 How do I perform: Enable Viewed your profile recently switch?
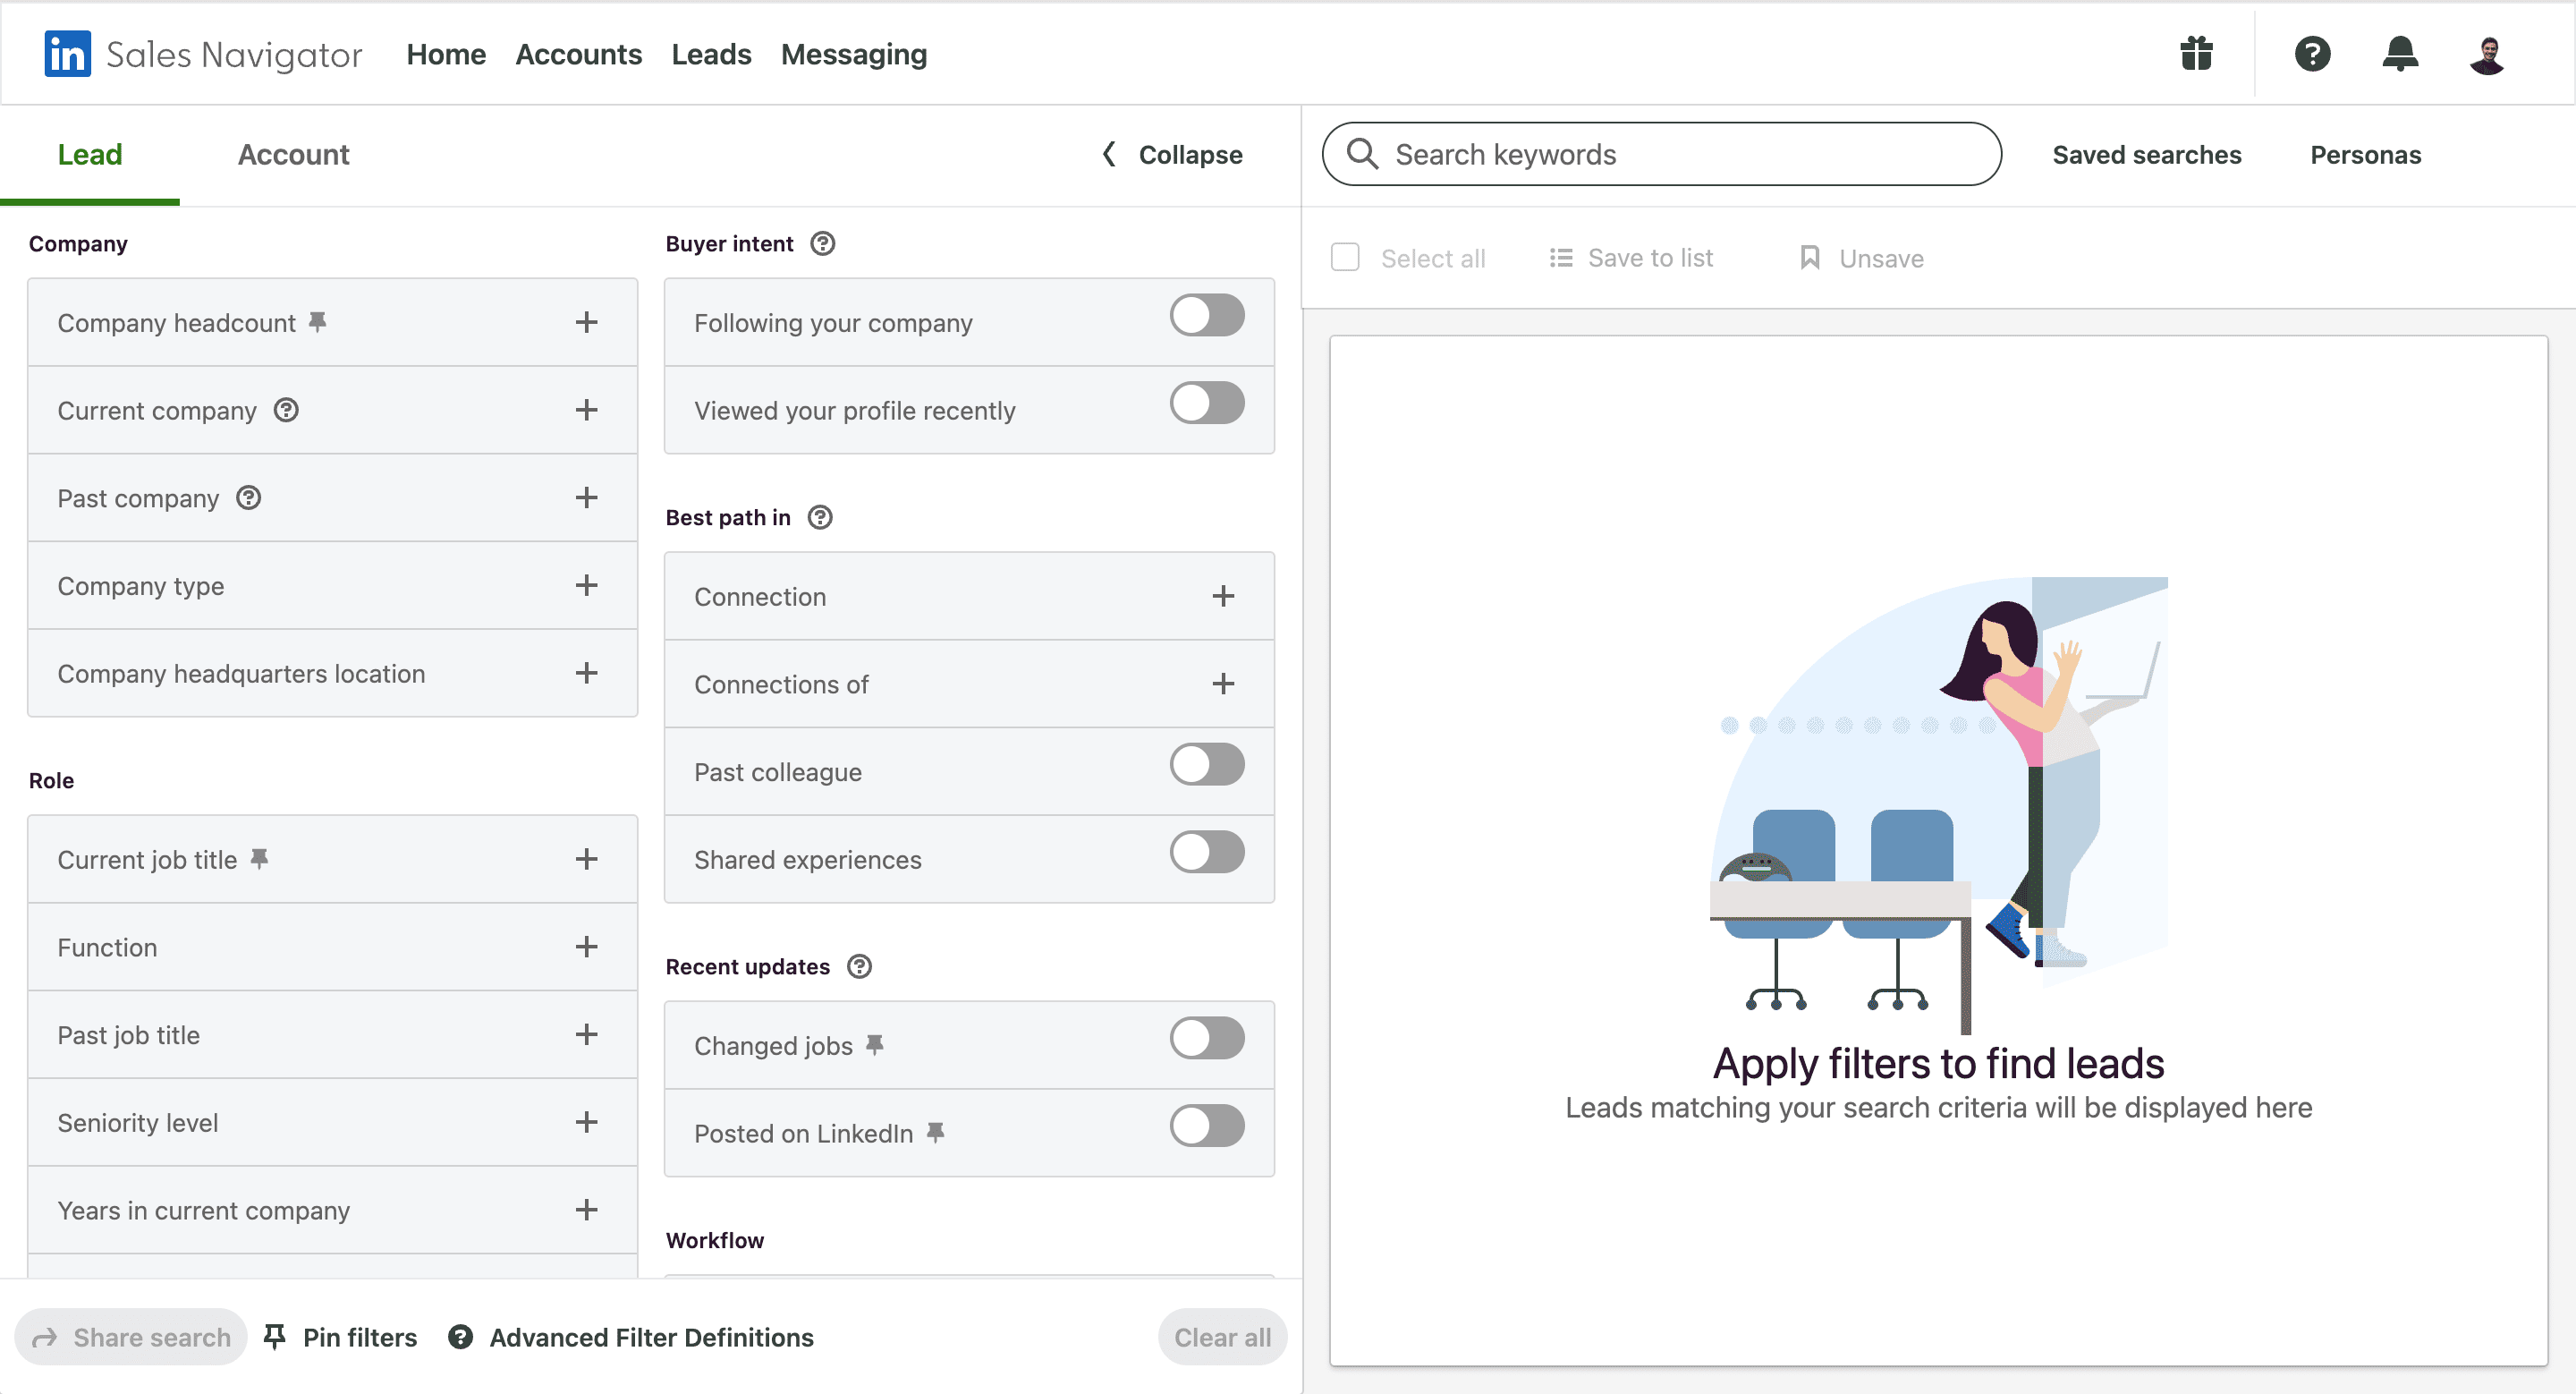coord(1207,403)
